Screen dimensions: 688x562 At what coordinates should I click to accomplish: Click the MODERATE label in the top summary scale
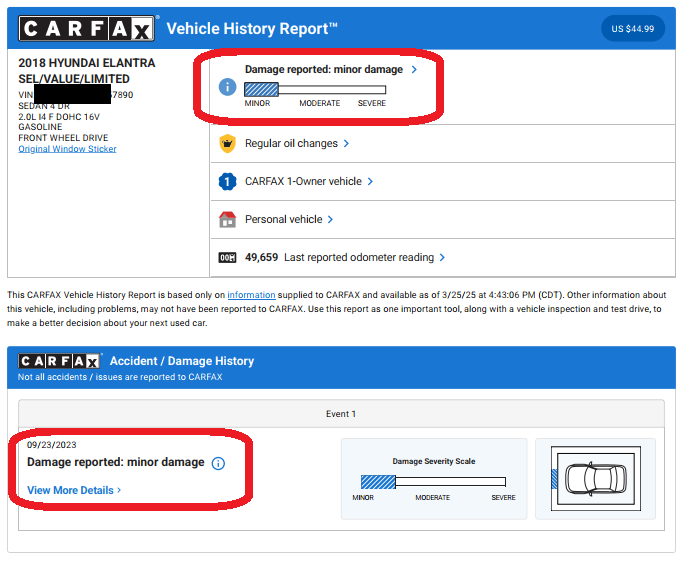point(319,103)
